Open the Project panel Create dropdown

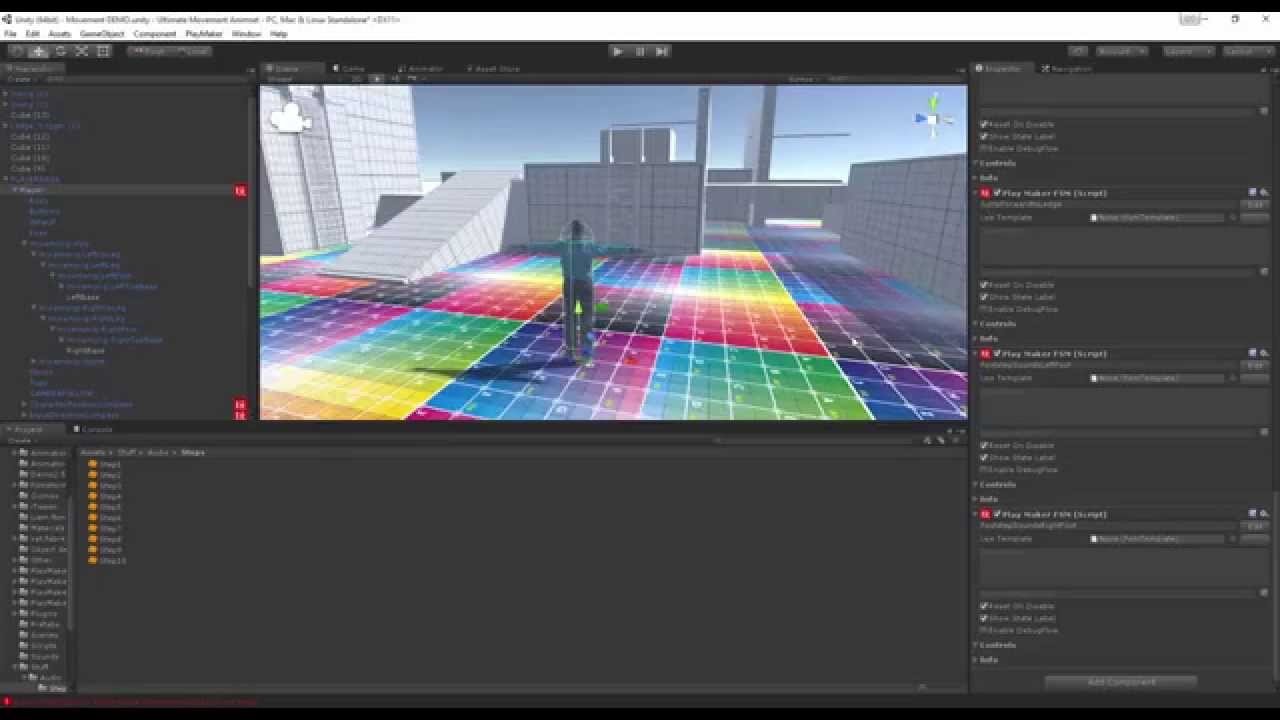tap(20, 441)
